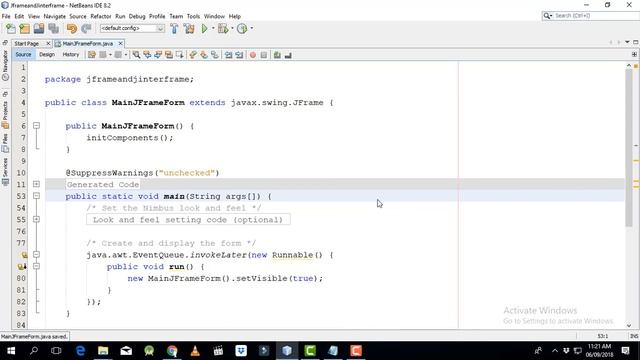Viewport: 640px width, 360px height.
Task: Open the Projects side panel
Action: pos(5,114)
